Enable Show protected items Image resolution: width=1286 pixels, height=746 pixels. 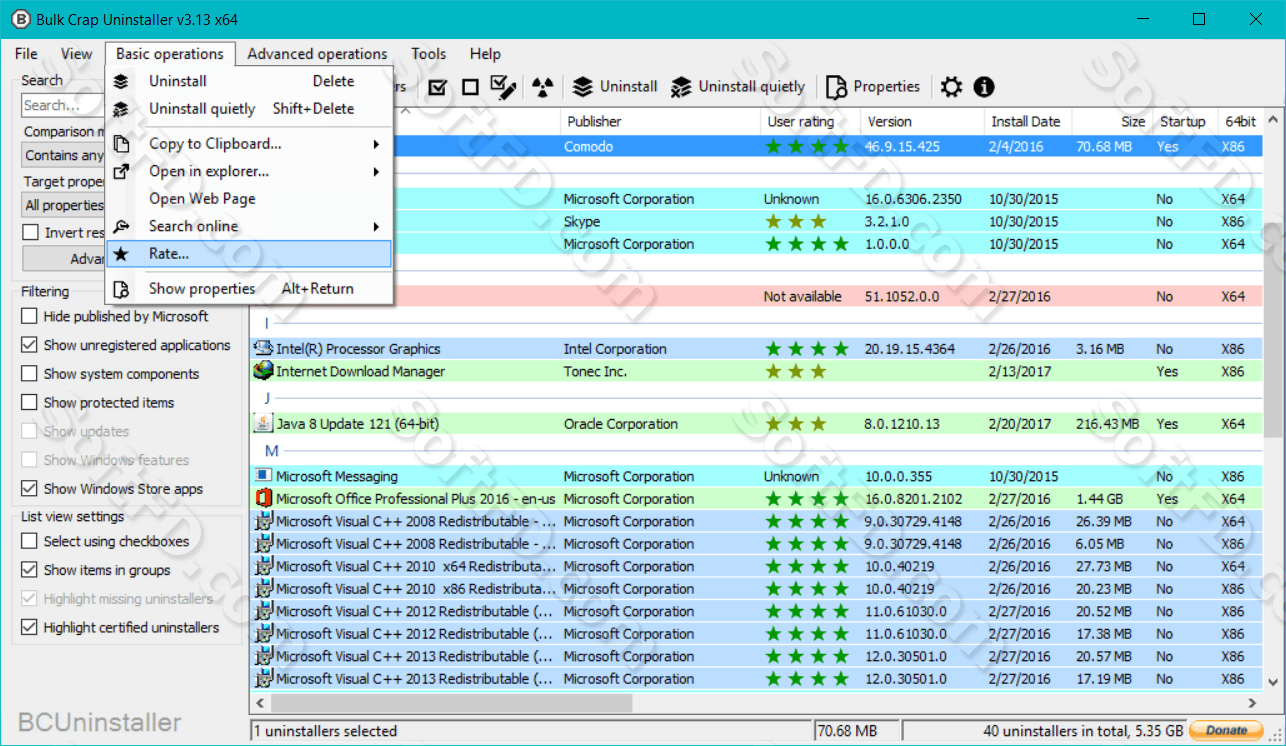click(x=30, y=403)
